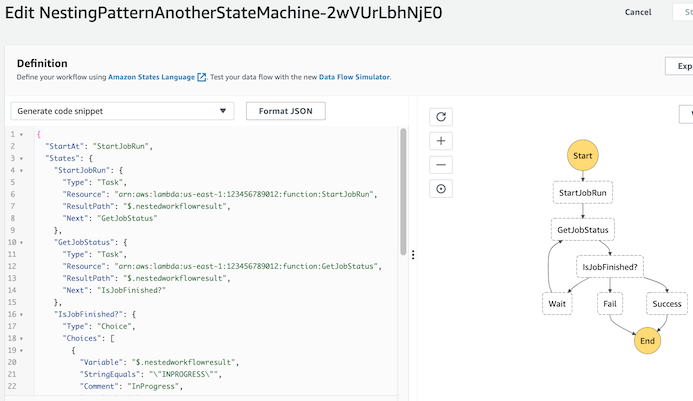693x401 pixels.
Task: Click the Format JSON button
Action: pyautogui.click(x=286, y=111)
